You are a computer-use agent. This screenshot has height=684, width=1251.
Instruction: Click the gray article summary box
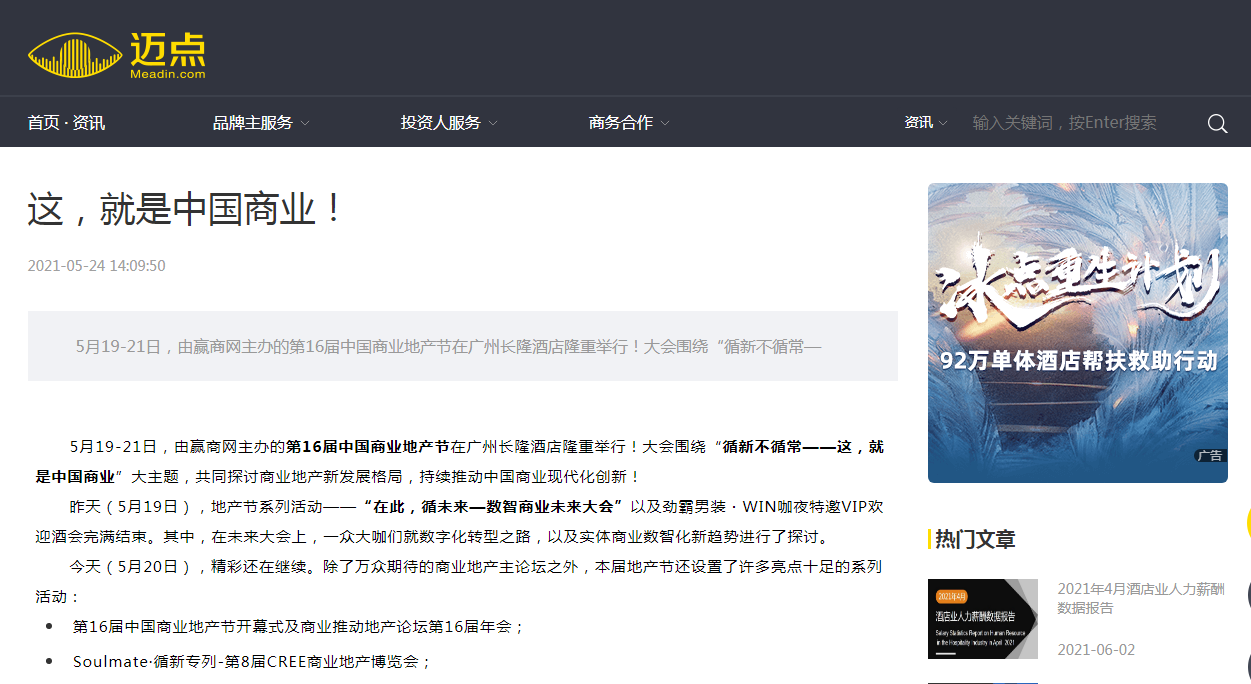coord(462,349)
